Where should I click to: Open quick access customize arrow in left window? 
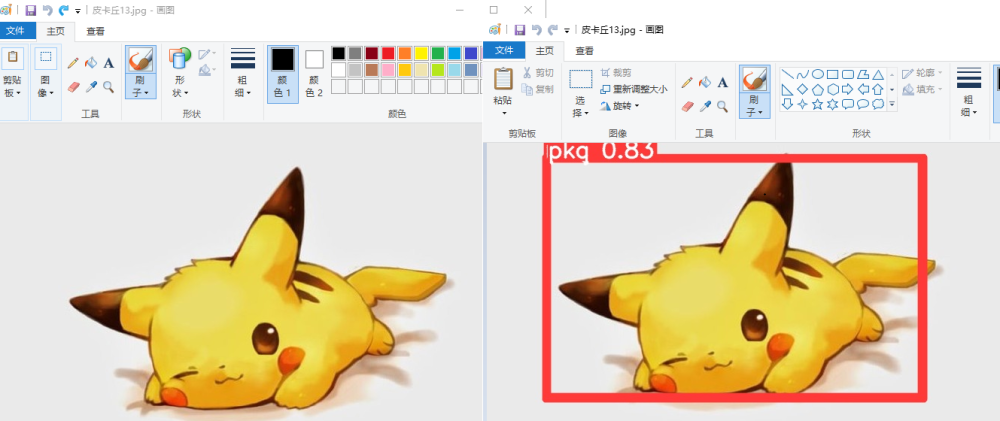tap(78, 11)
